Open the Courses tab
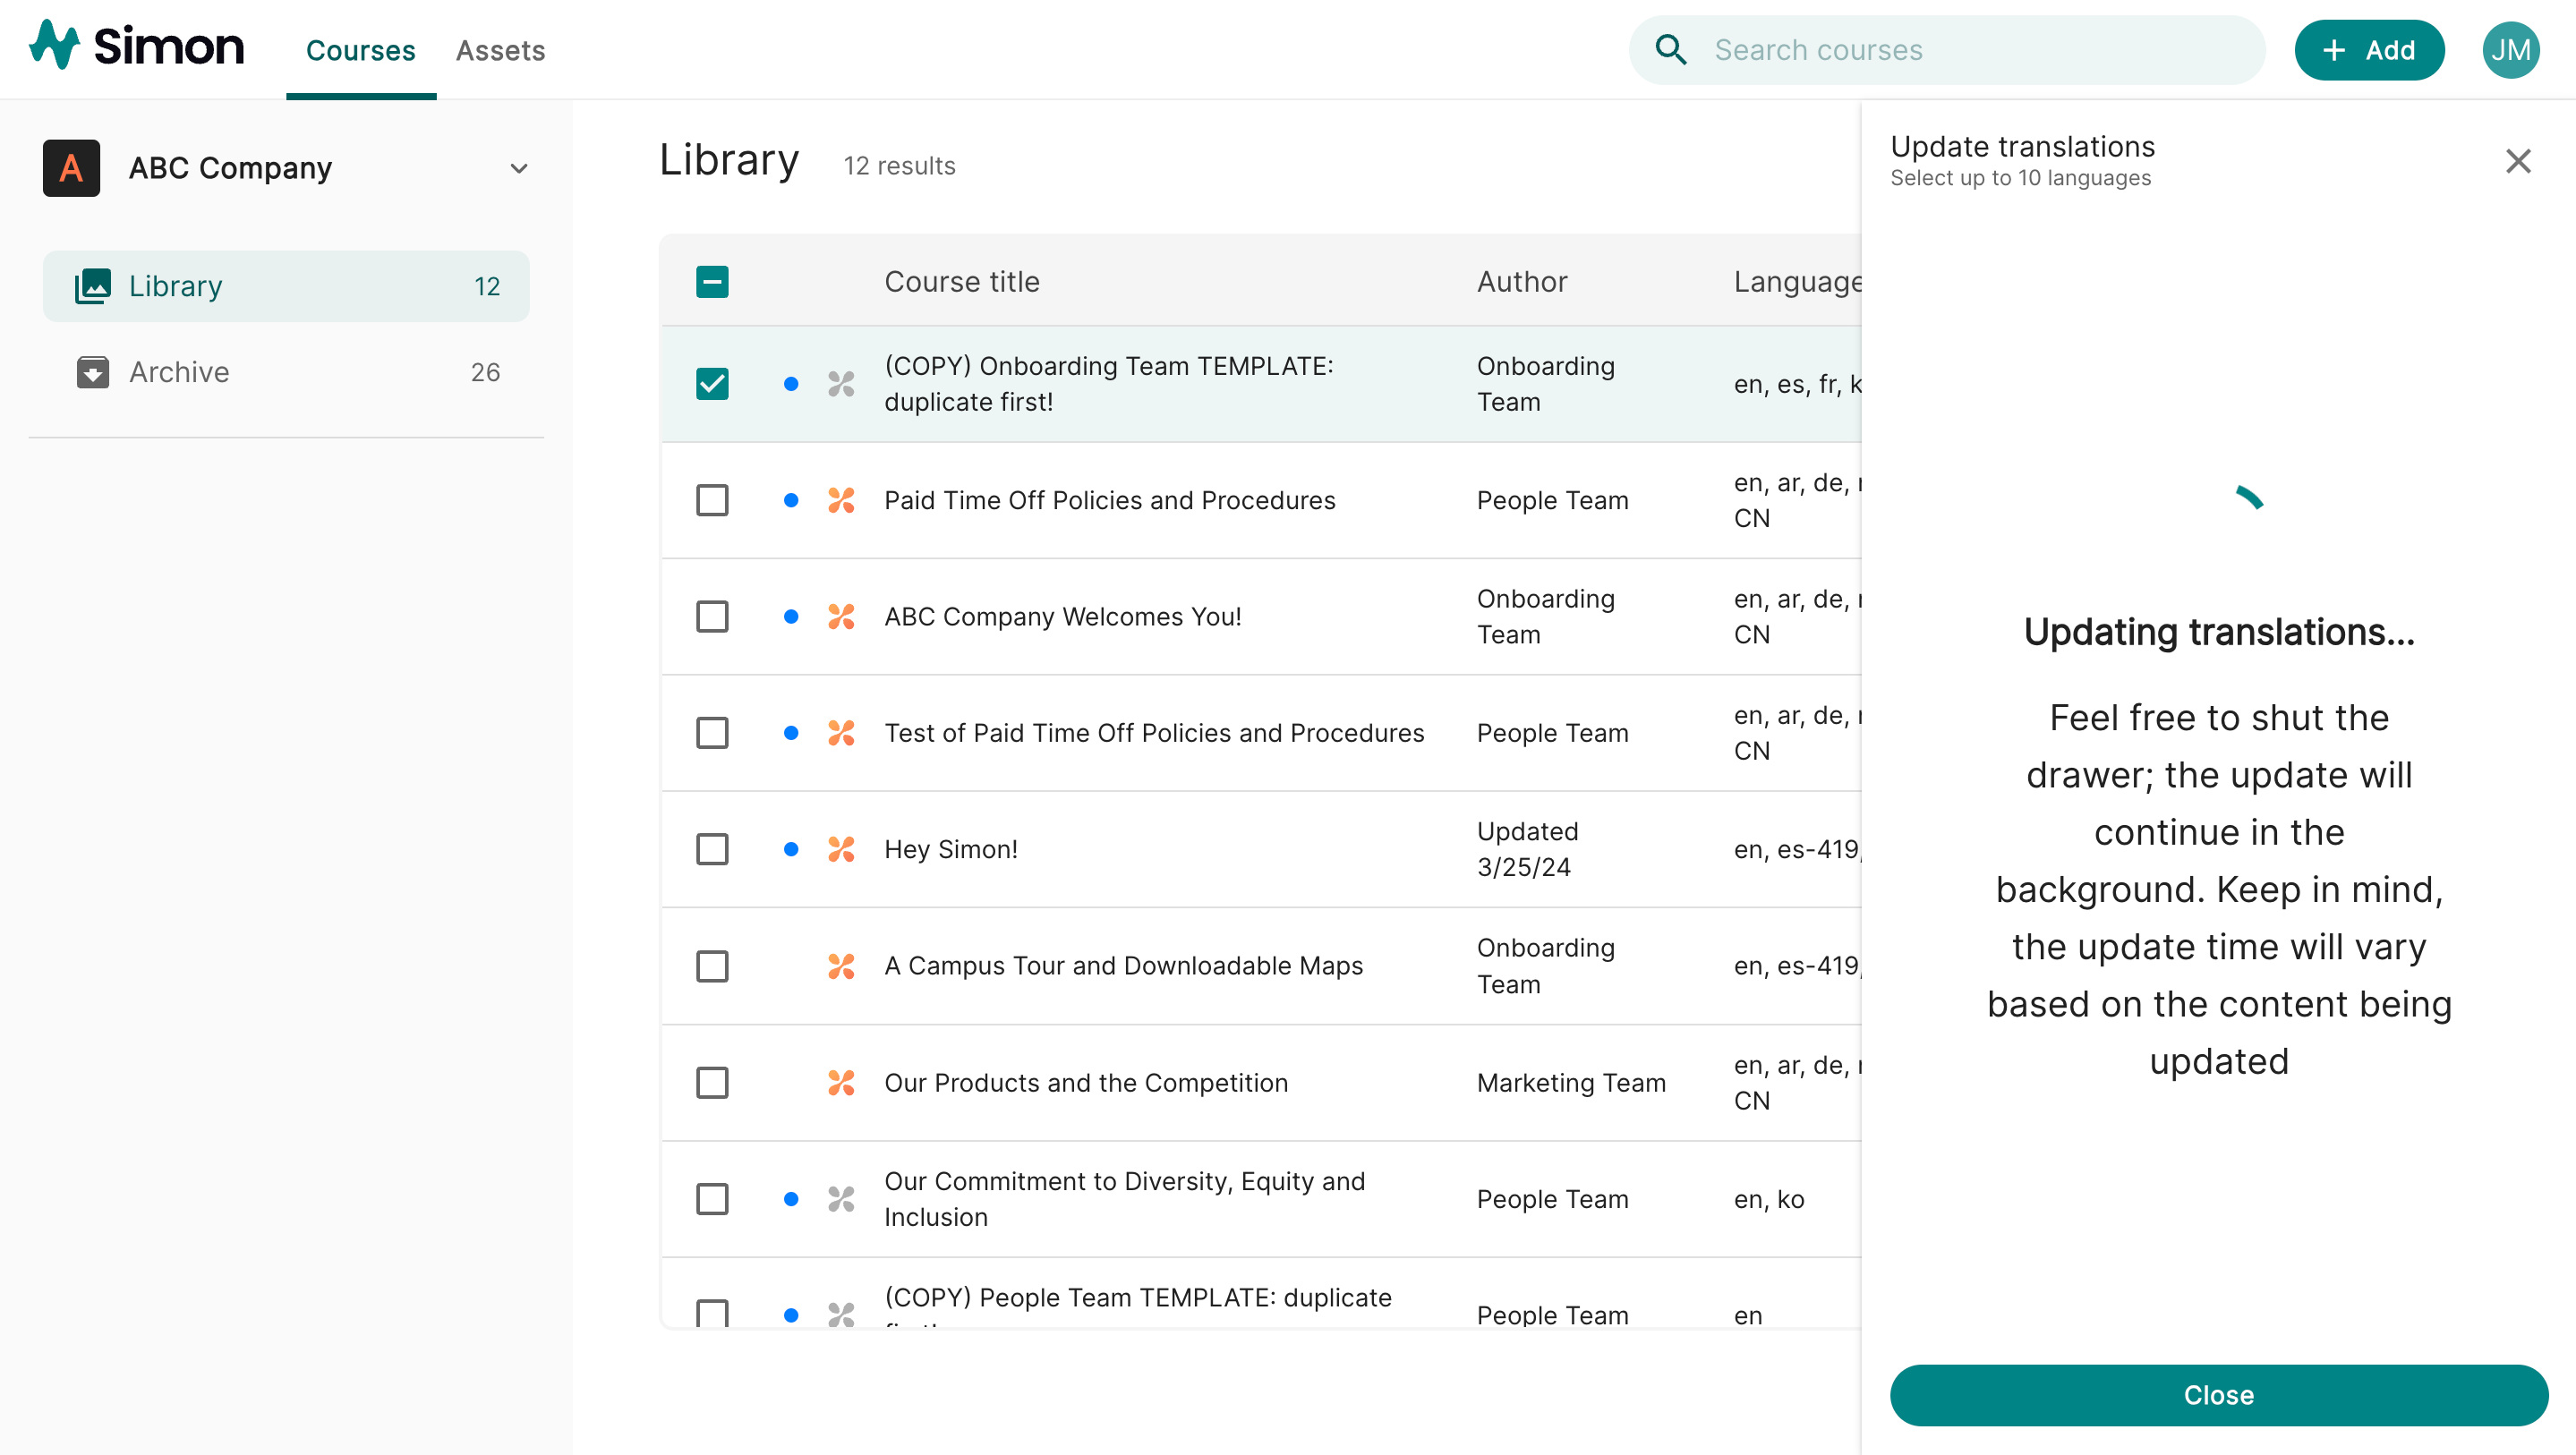The height and width of the screenshot is (1455, 2576). pos(360,50)
